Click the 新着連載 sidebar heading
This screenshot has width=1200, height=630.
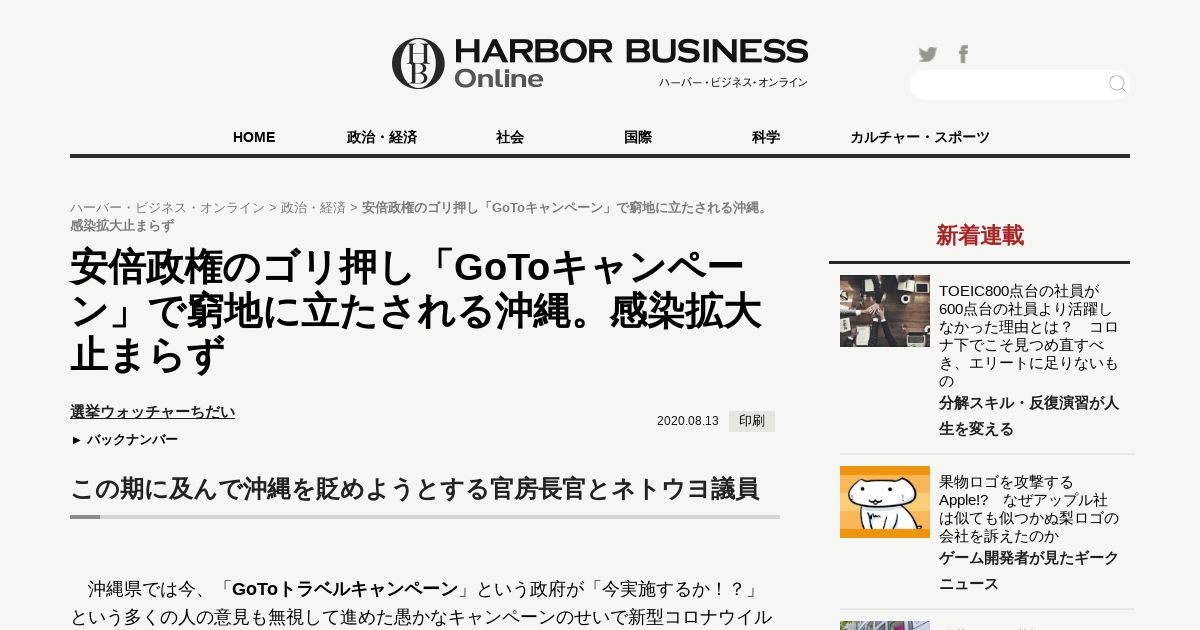click(980, 236)
